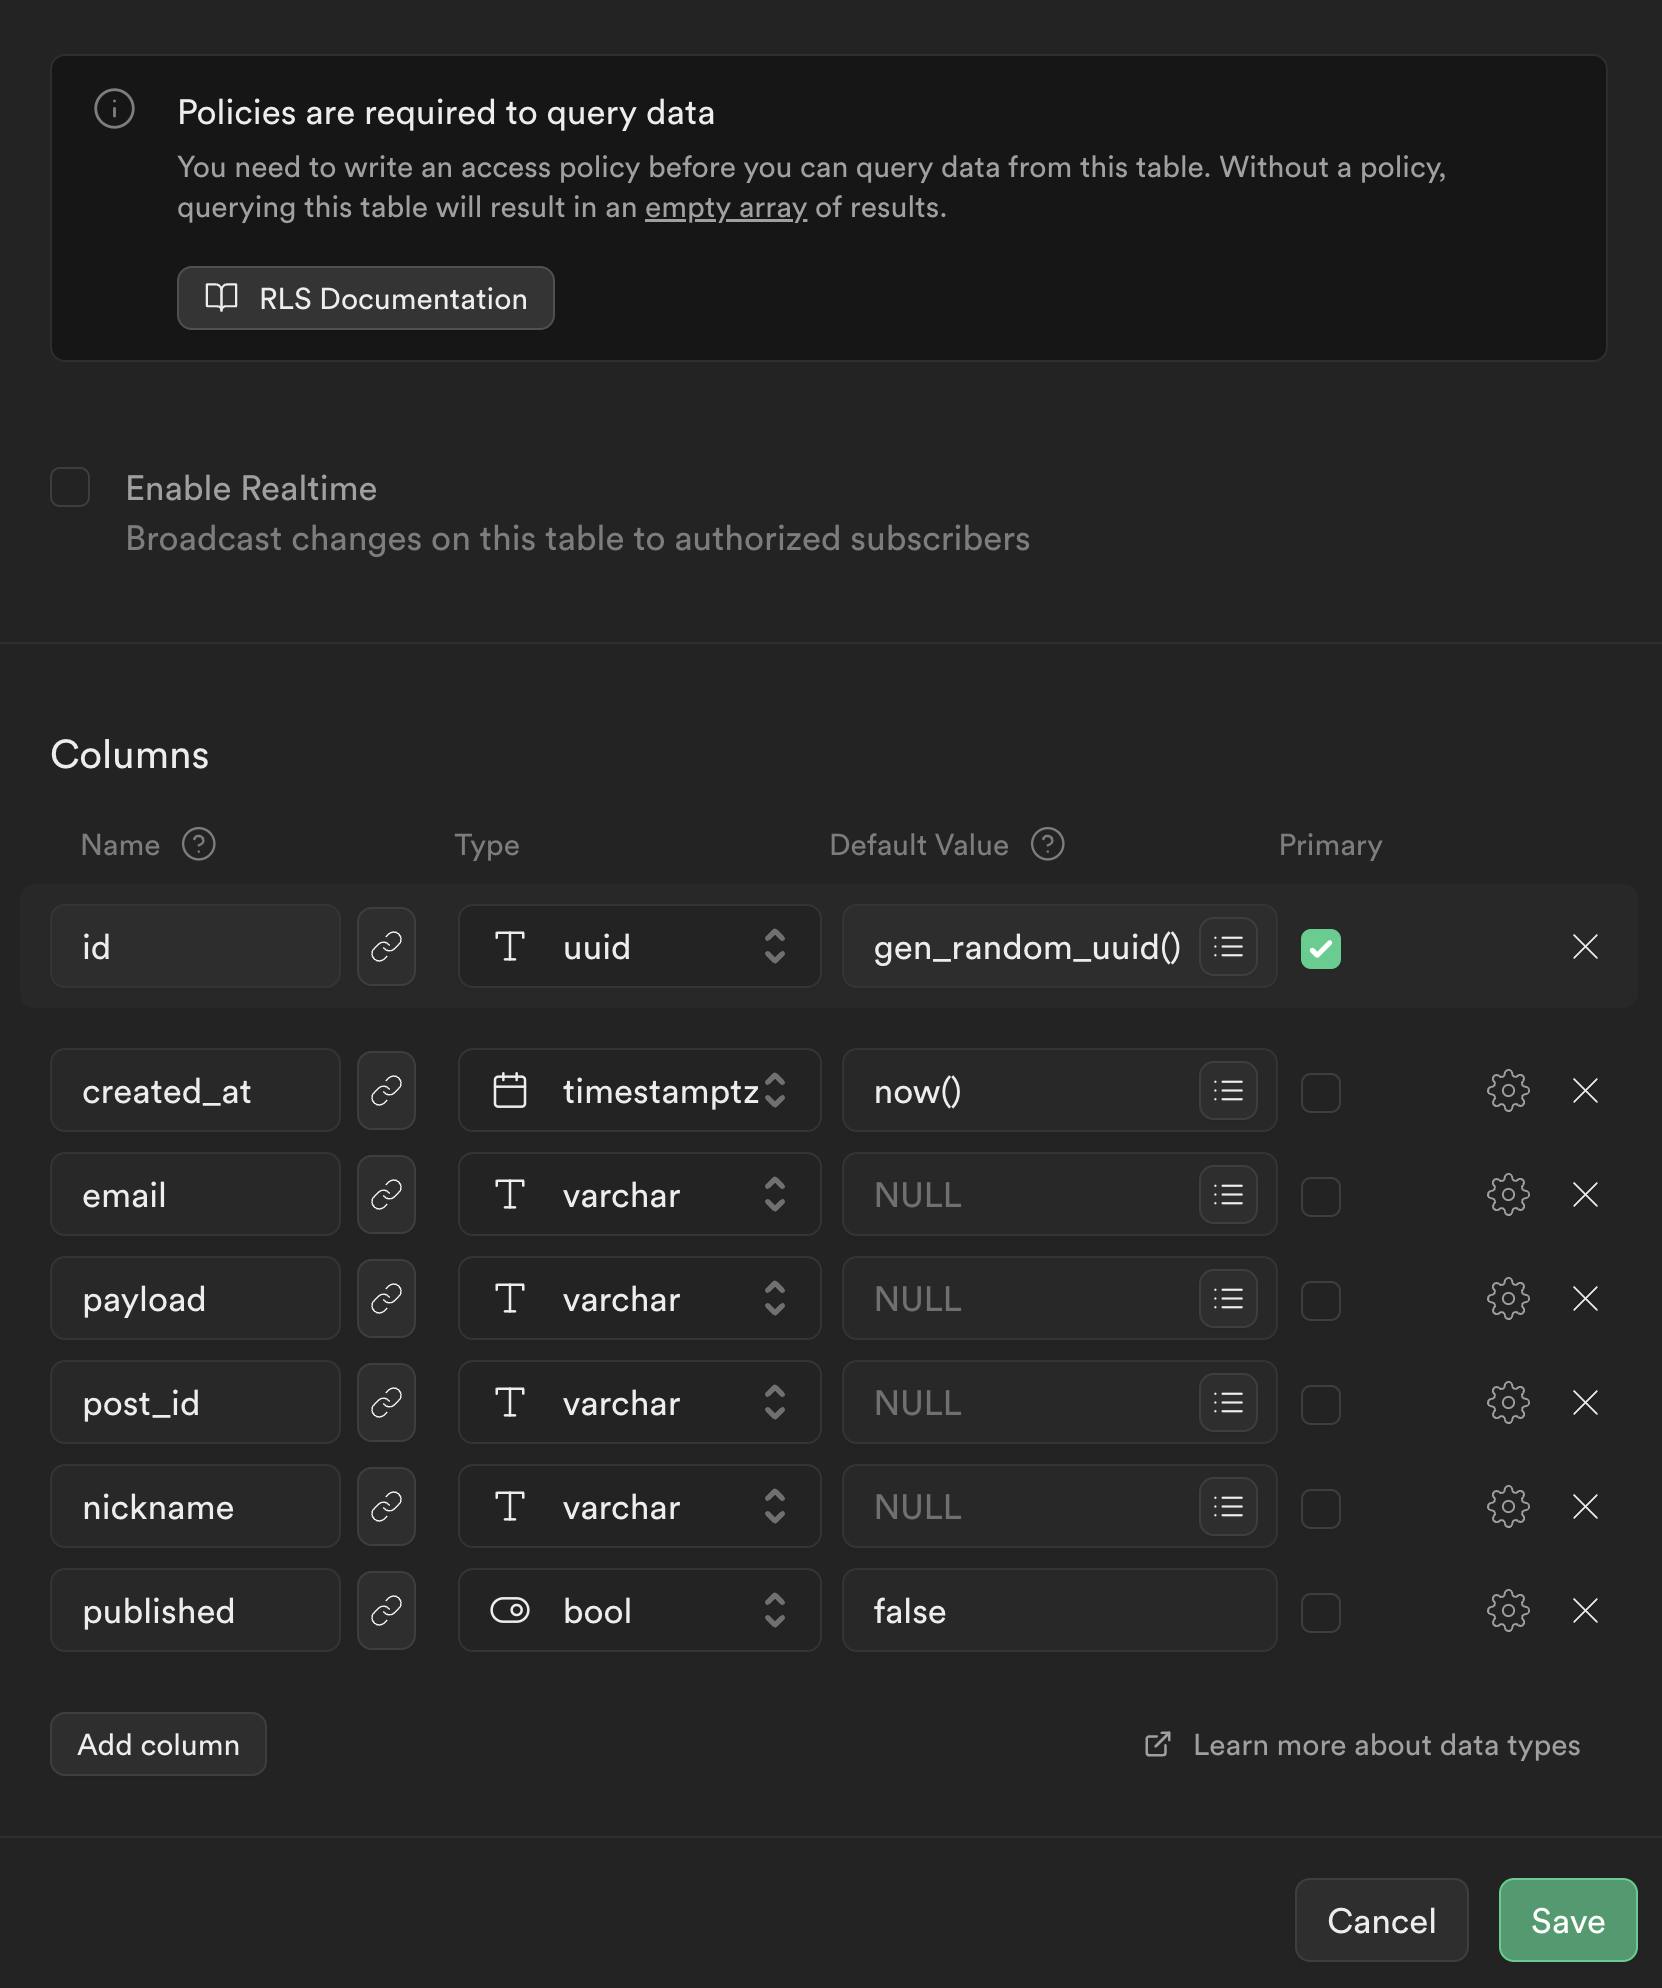The width and height of the screenshot is (1662, 1988).
Task: Click the Name column help icon
Action: click(x=199, y=844)
